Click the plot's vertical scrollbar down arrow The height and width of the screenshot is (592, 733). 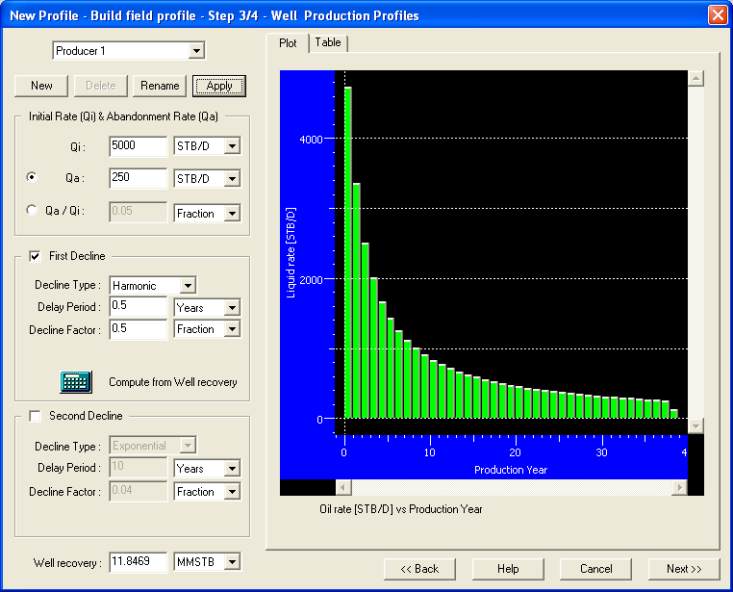[x=696, y=425]
